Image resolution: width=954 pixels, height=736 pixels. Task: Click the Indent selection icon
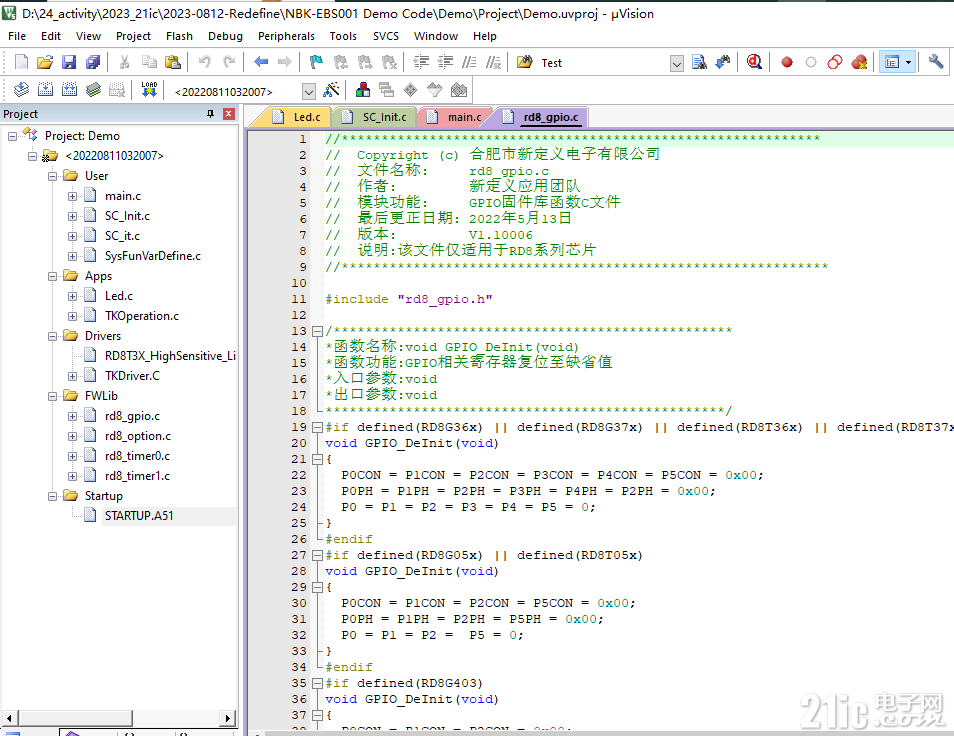tap(421, 62)
